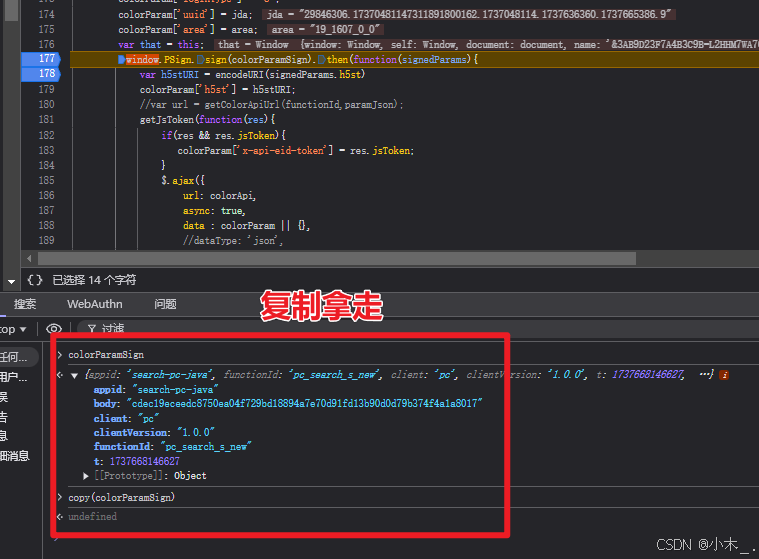Switch to the 搜索 tab
The height and width of the screenshot is (559, 759).
[25, 304]
